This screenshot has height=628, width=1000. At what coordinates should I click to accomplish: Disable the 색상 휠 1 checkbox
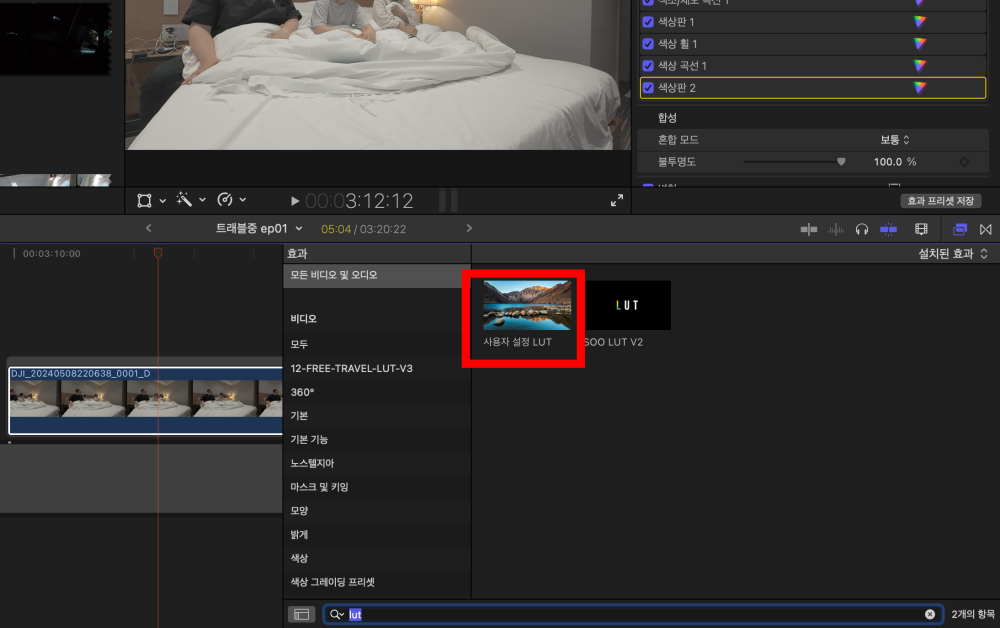tap(648, 44)
